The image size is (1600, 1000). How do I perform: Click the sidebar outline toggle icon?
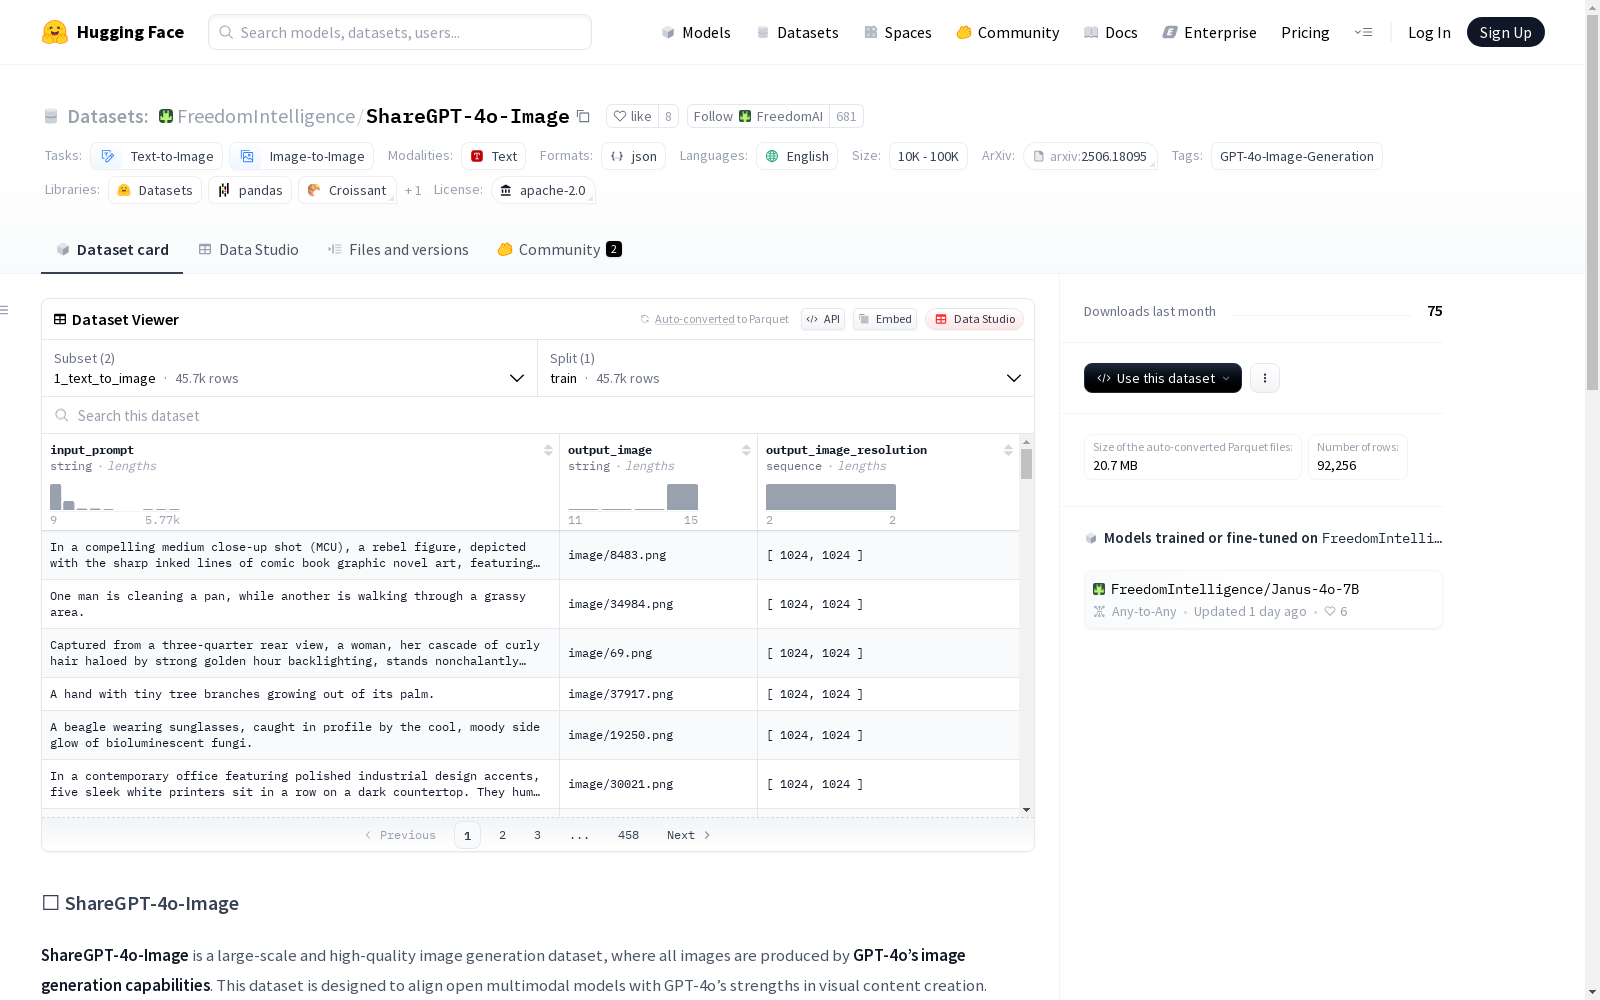tap(5, 310)
